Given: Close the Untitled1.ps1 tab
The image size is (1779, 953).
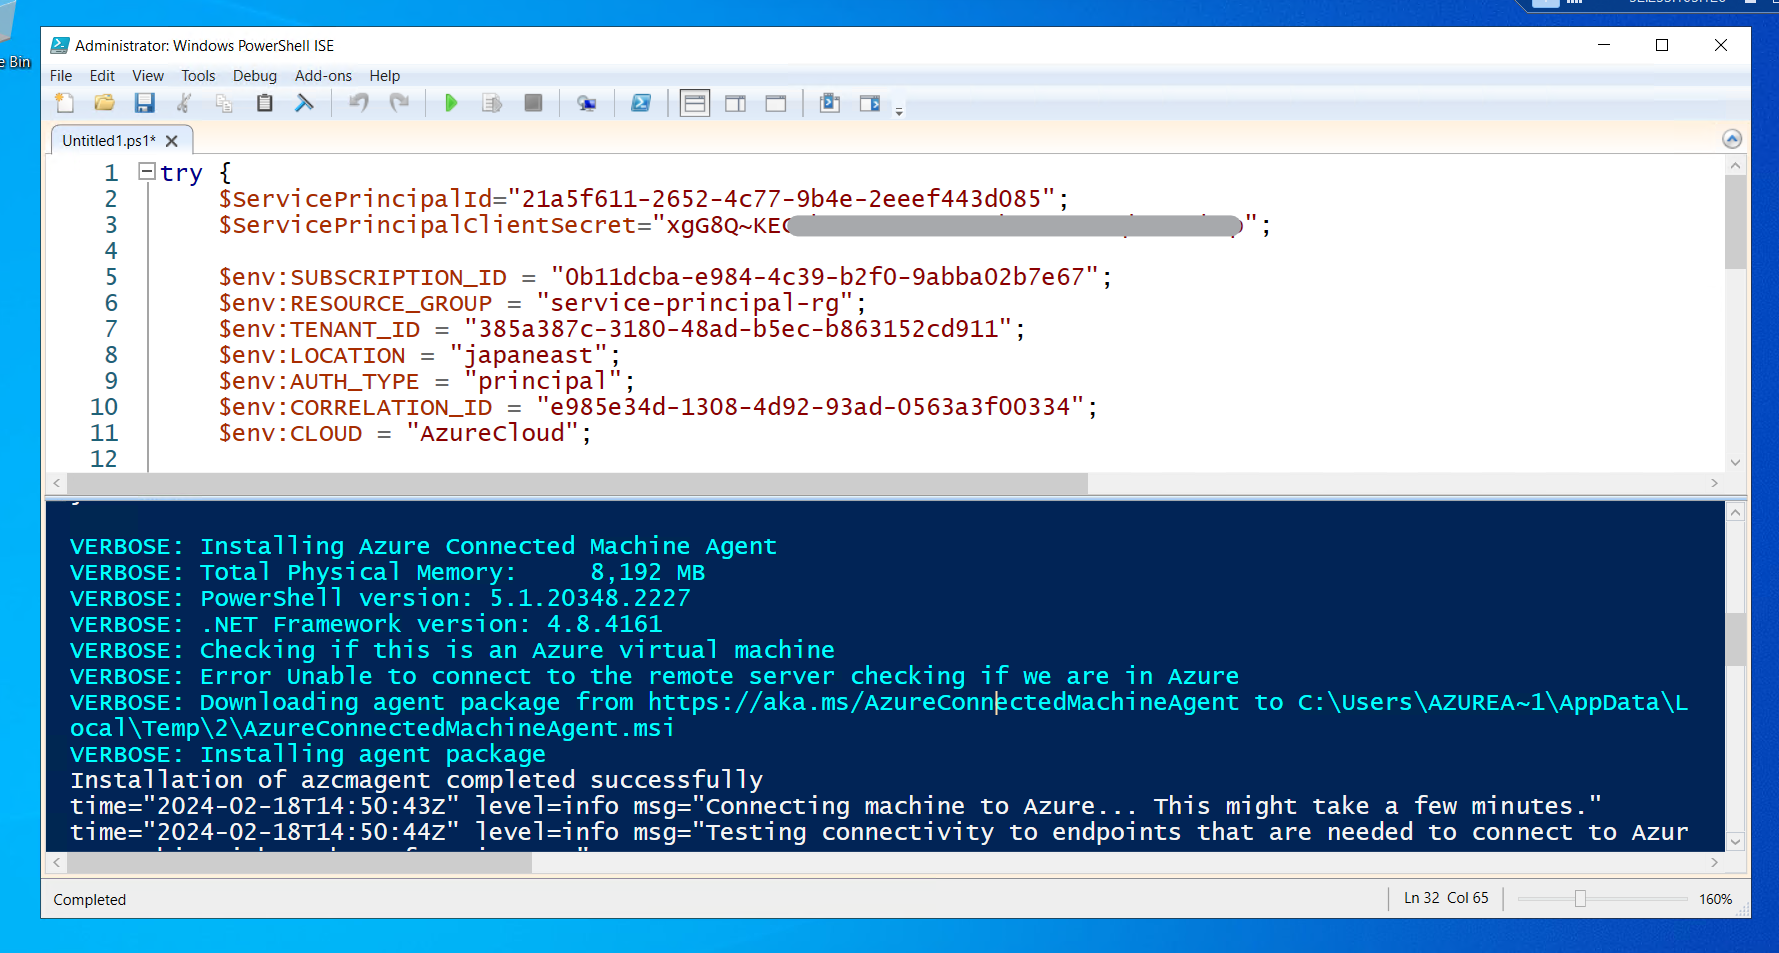Looking at the screenshot, I should pos(172,141).
